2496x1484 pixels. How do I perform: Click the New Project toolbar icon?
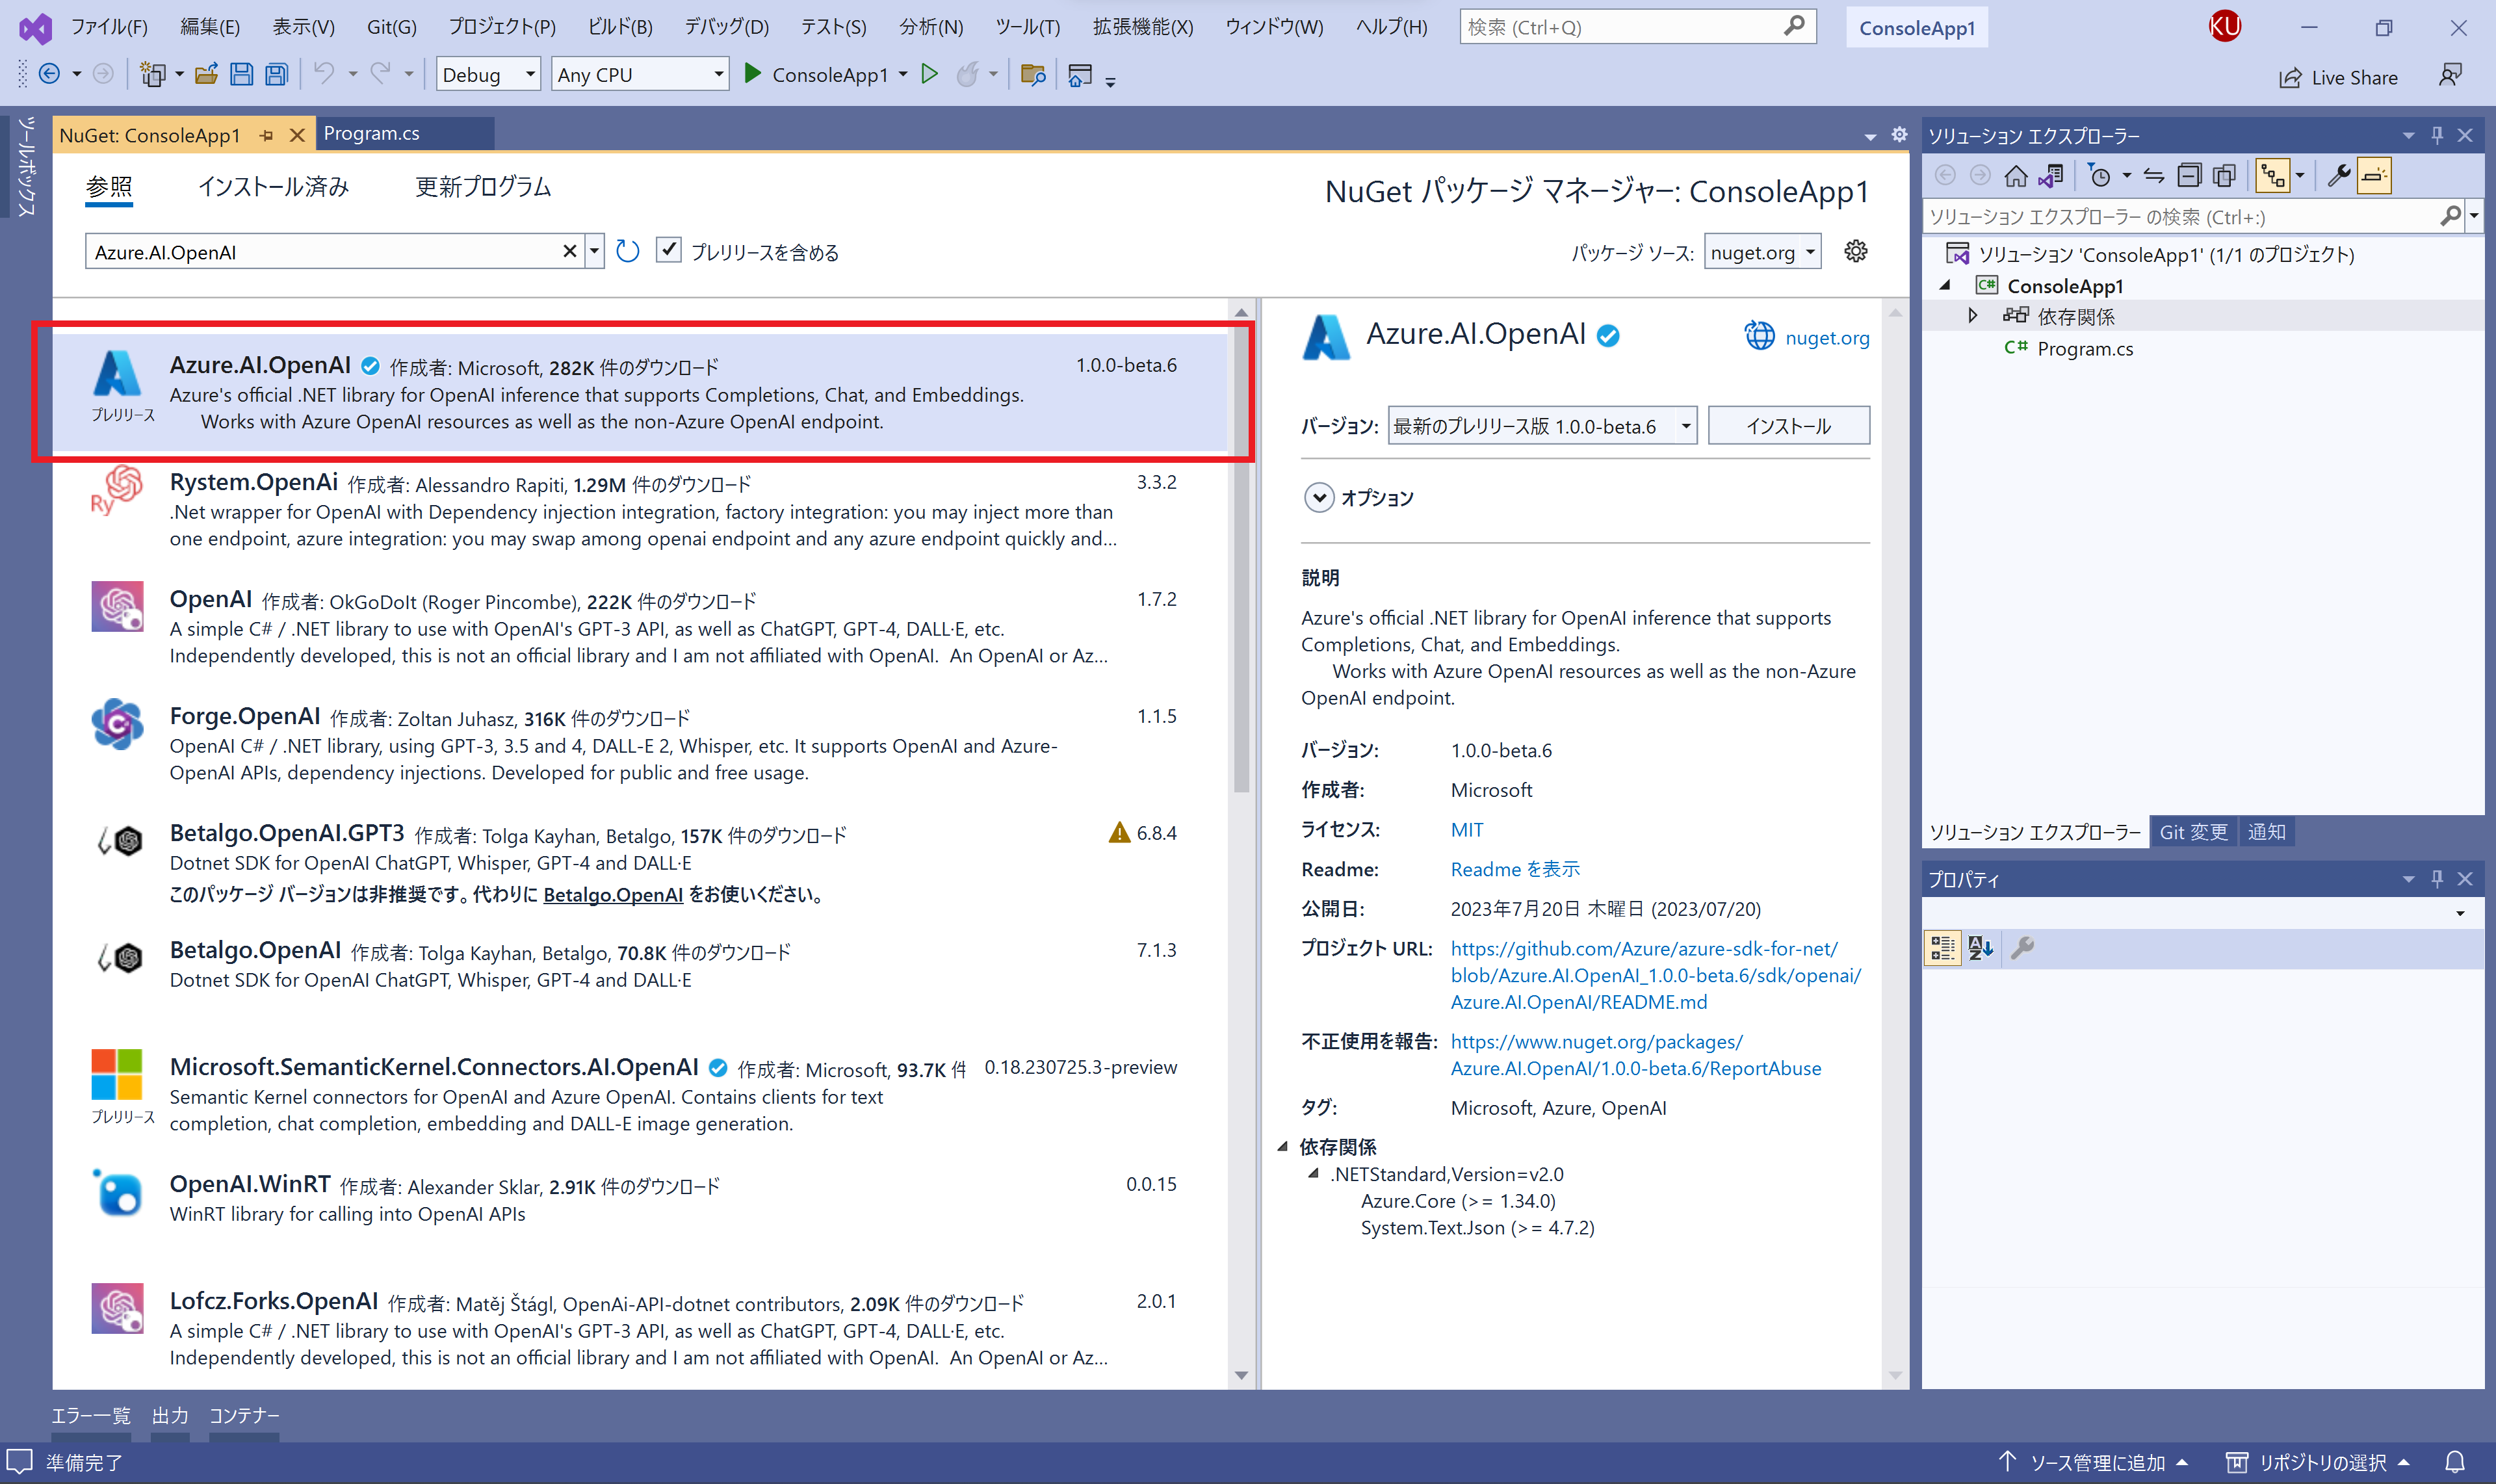click(x=152, y=74)
